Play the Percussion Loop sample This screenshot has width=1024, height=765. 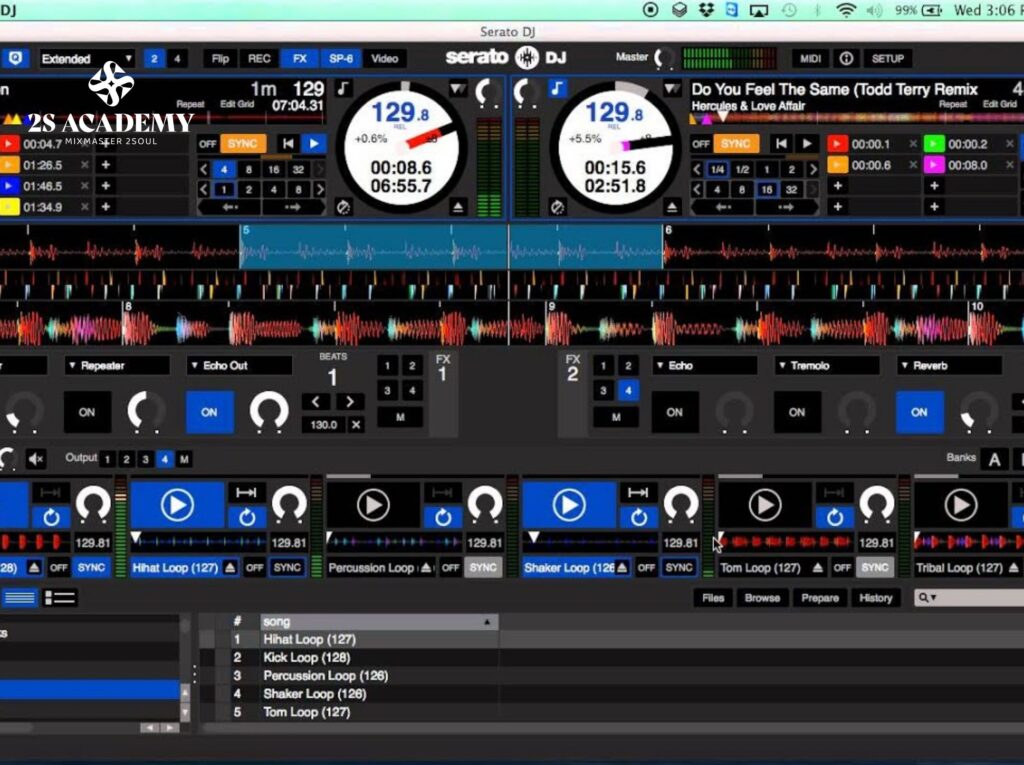373,505
